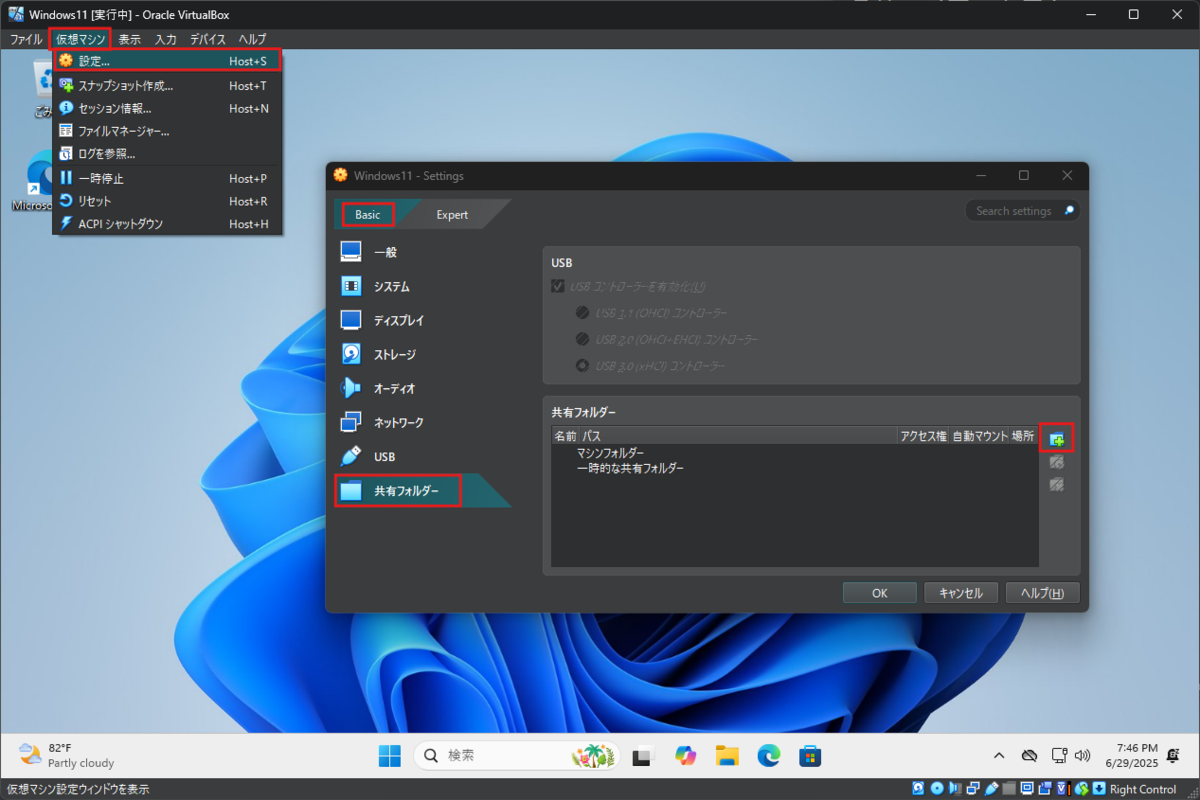Click the network status bar icon
This screenshot has height=800, width=1200.
973,789
